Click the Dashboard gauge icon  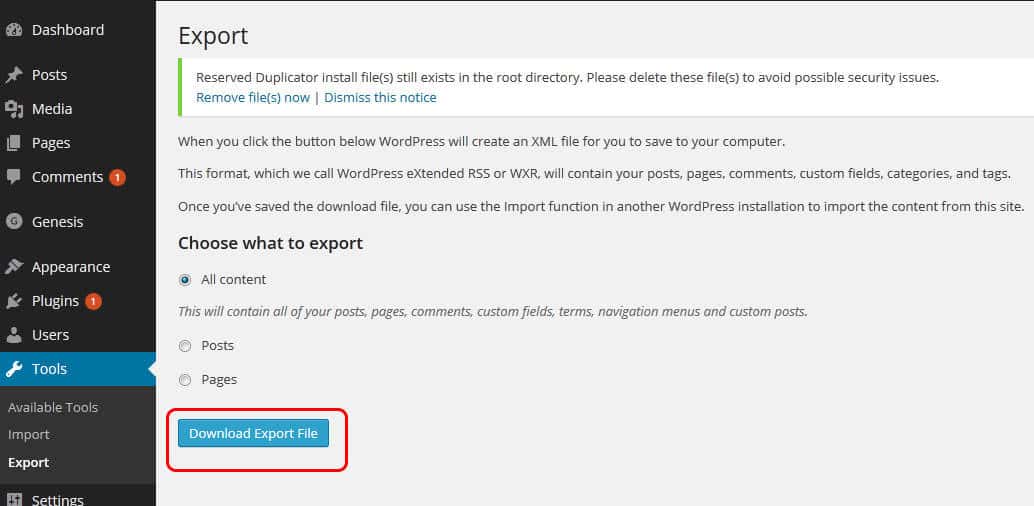14,30
